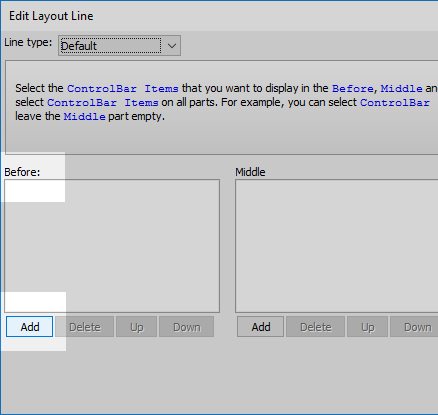This screenshot has width=438, height=415.
Task: Click Delete under the Before list
Action: coord(85,327)
